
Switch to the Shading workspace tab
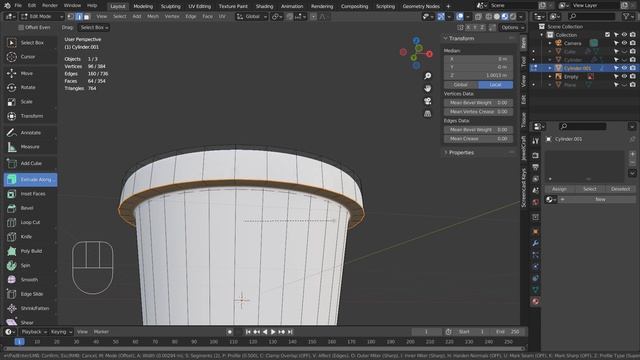point(264,6)
